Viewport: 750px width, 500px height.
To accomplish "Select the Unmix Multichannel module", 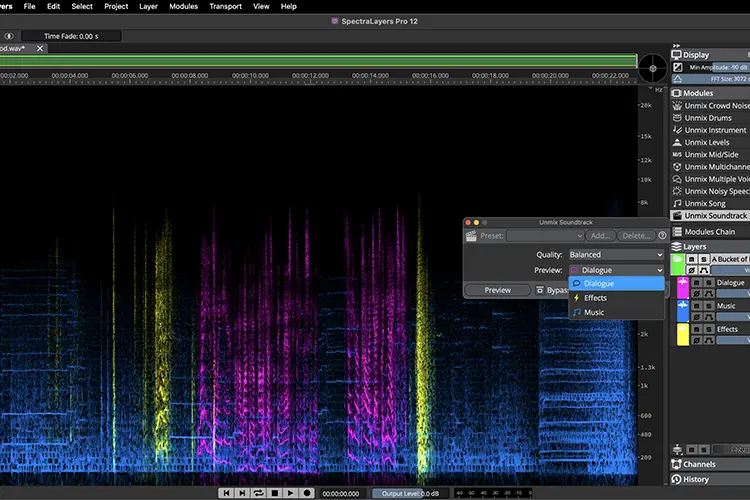I will (710, 167).
